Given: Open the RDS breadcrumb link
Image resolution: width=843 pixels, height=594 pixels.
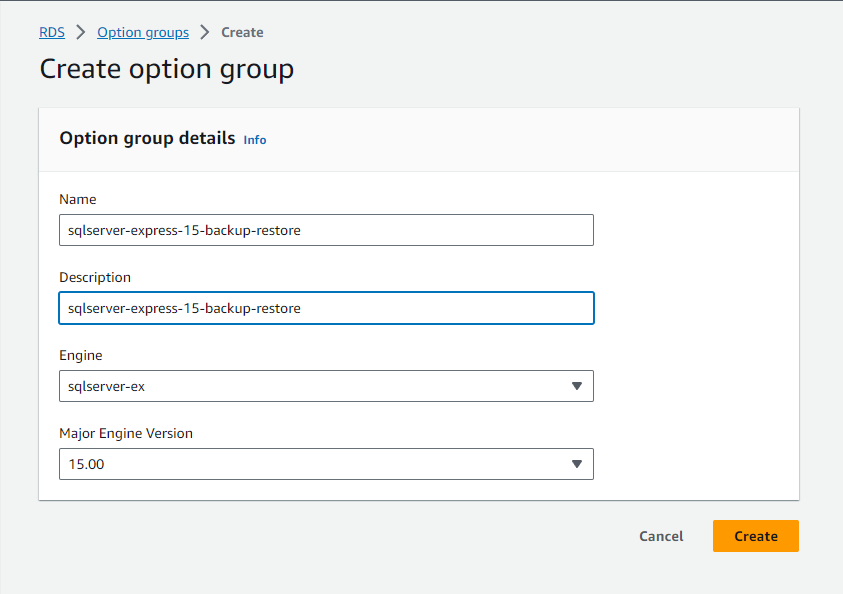Looking at the screenshot, I should 52,32.
